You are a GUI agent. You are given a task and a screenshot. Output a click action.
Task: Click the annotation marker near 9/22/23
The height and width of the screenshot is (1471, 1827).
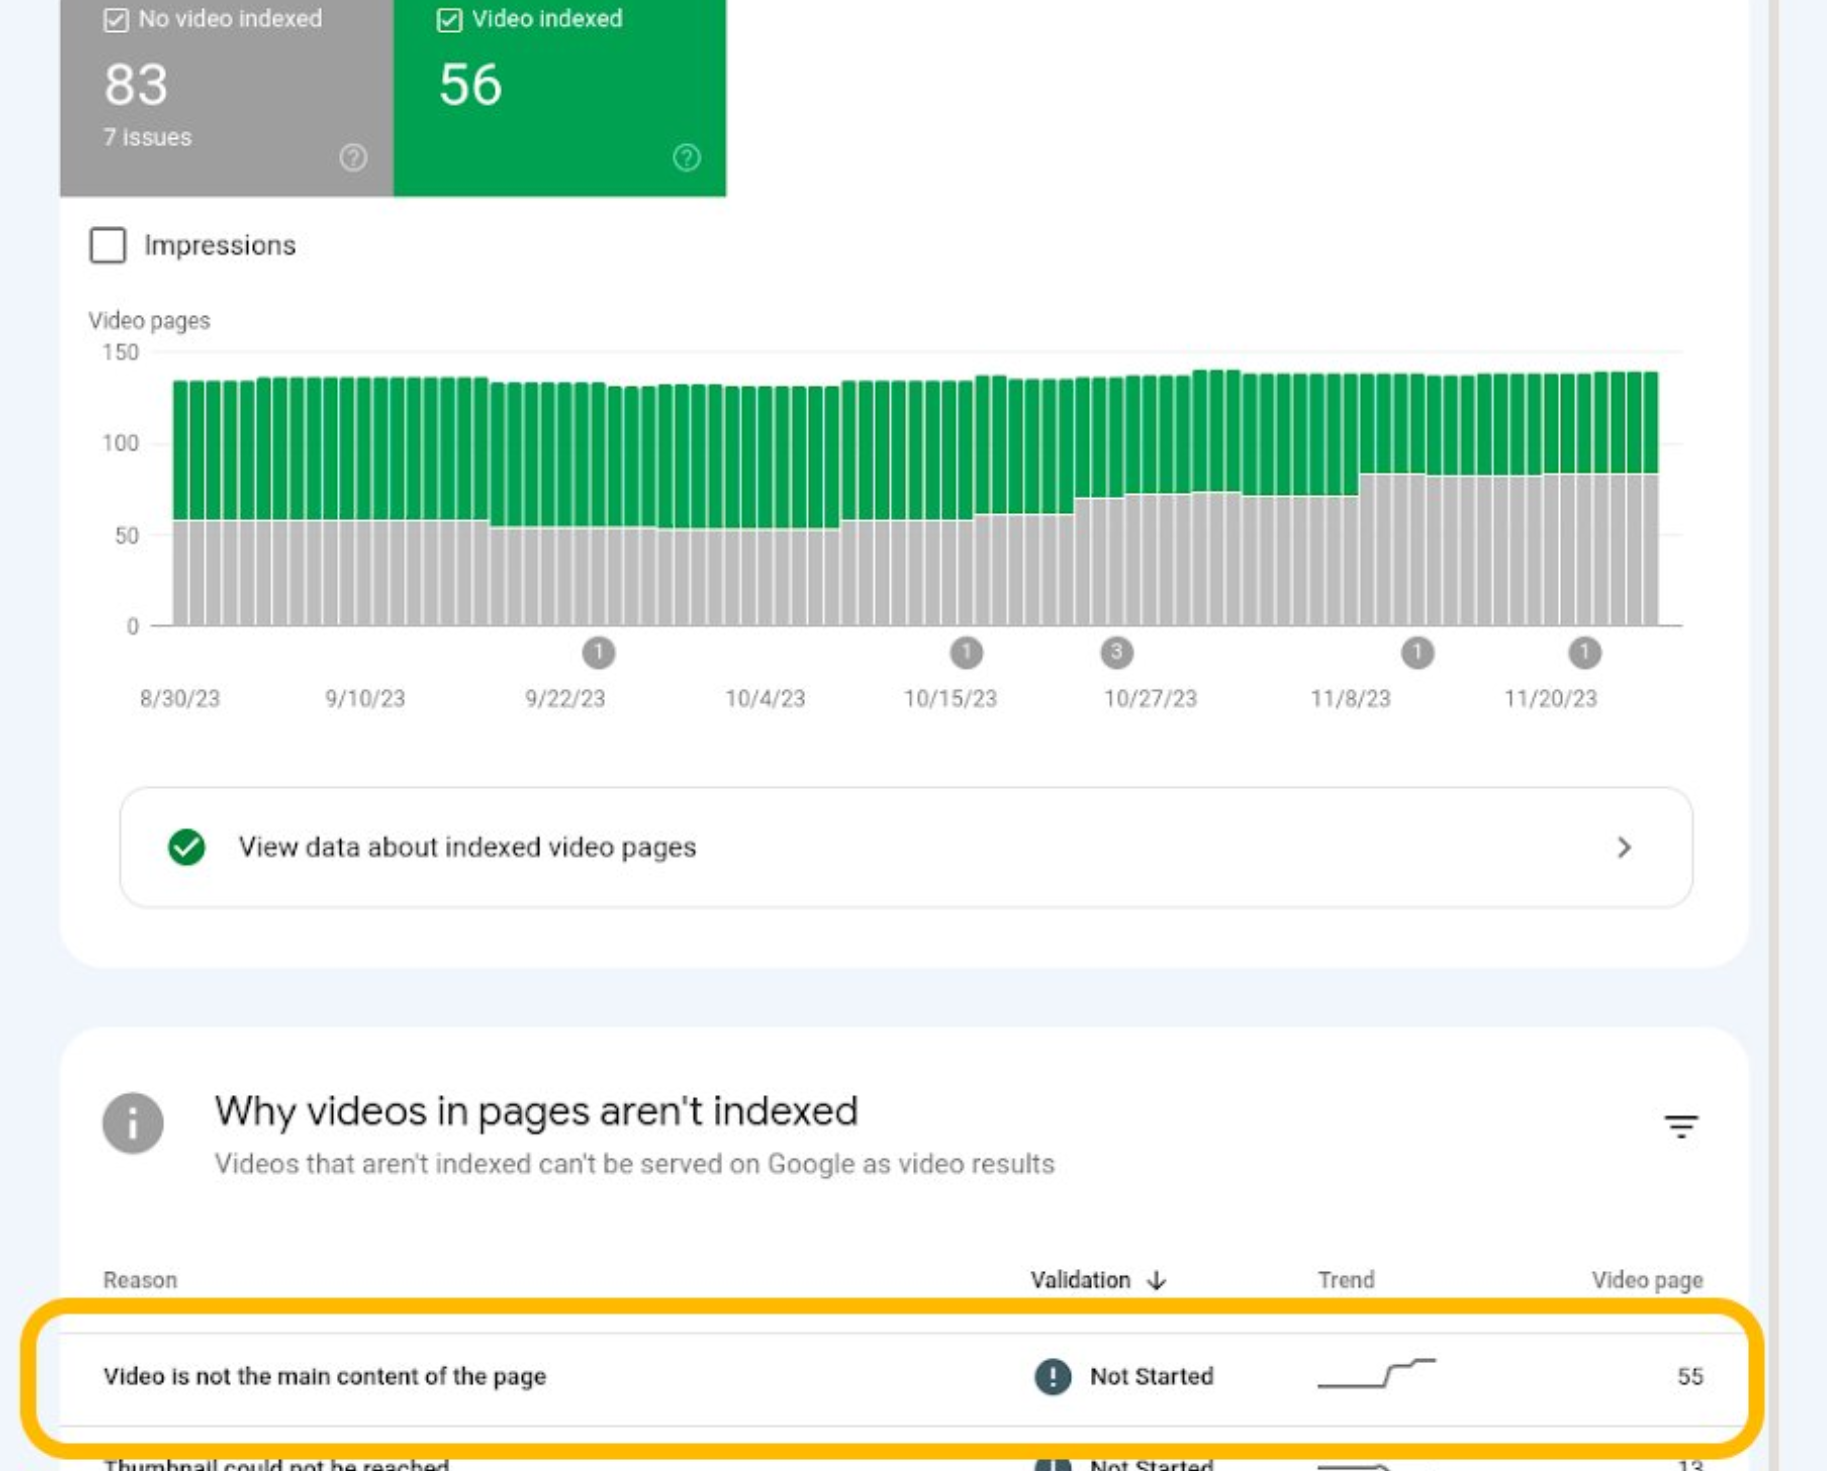[x=598, y=653]
